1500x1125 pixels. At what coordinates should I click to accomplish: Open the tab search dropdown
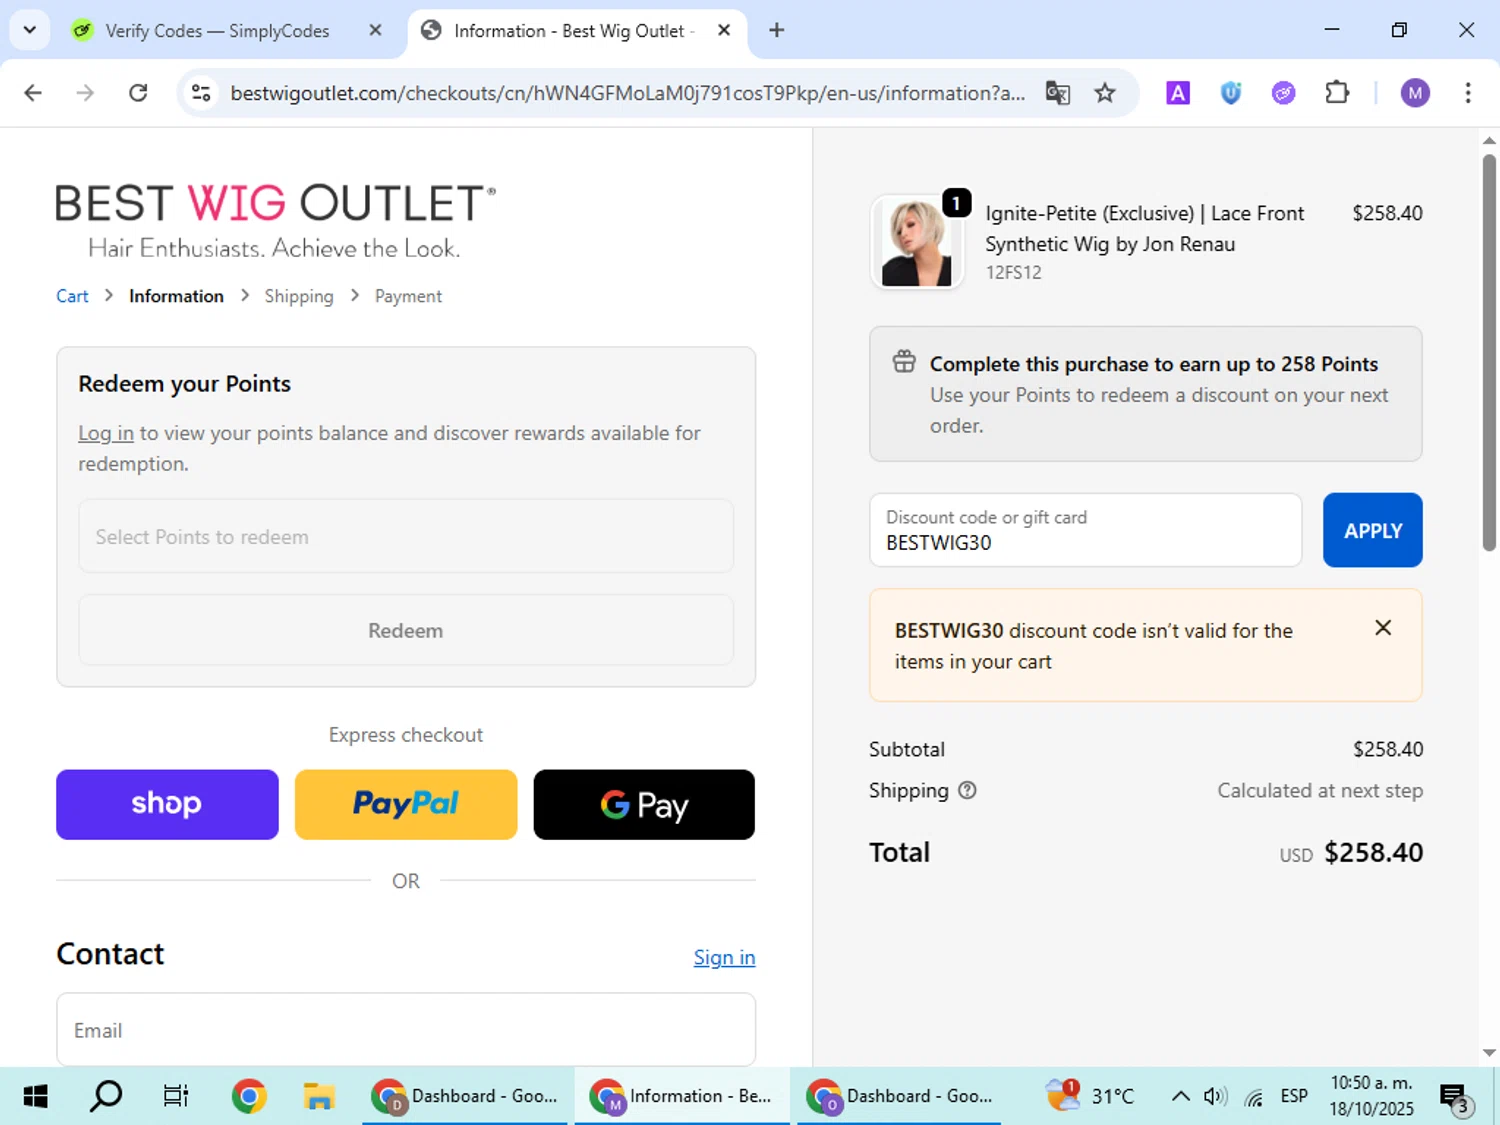(x=30, y=30)
